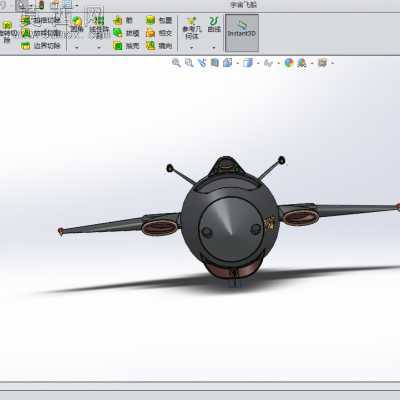Open the Hide/Show Items dropdown arrow

279,63
